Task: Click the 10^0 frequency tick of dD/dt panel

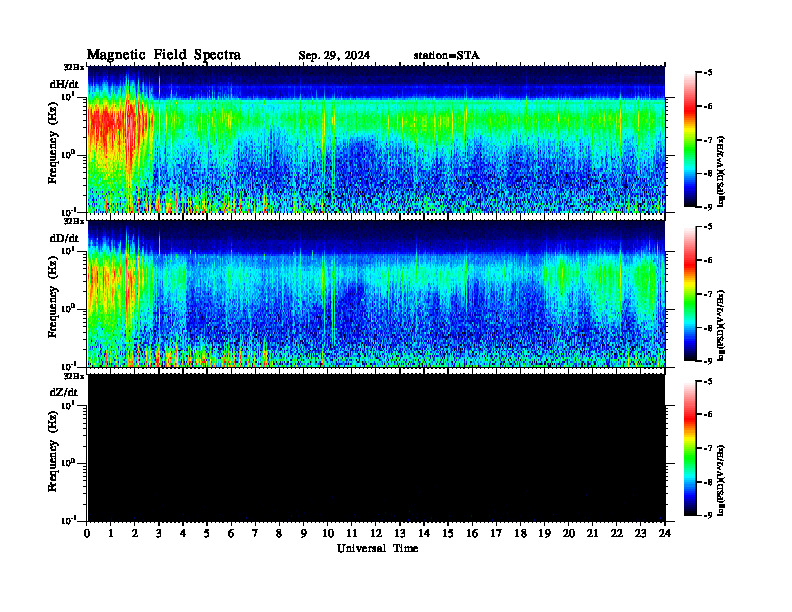Action: click(x=68, y=308)
